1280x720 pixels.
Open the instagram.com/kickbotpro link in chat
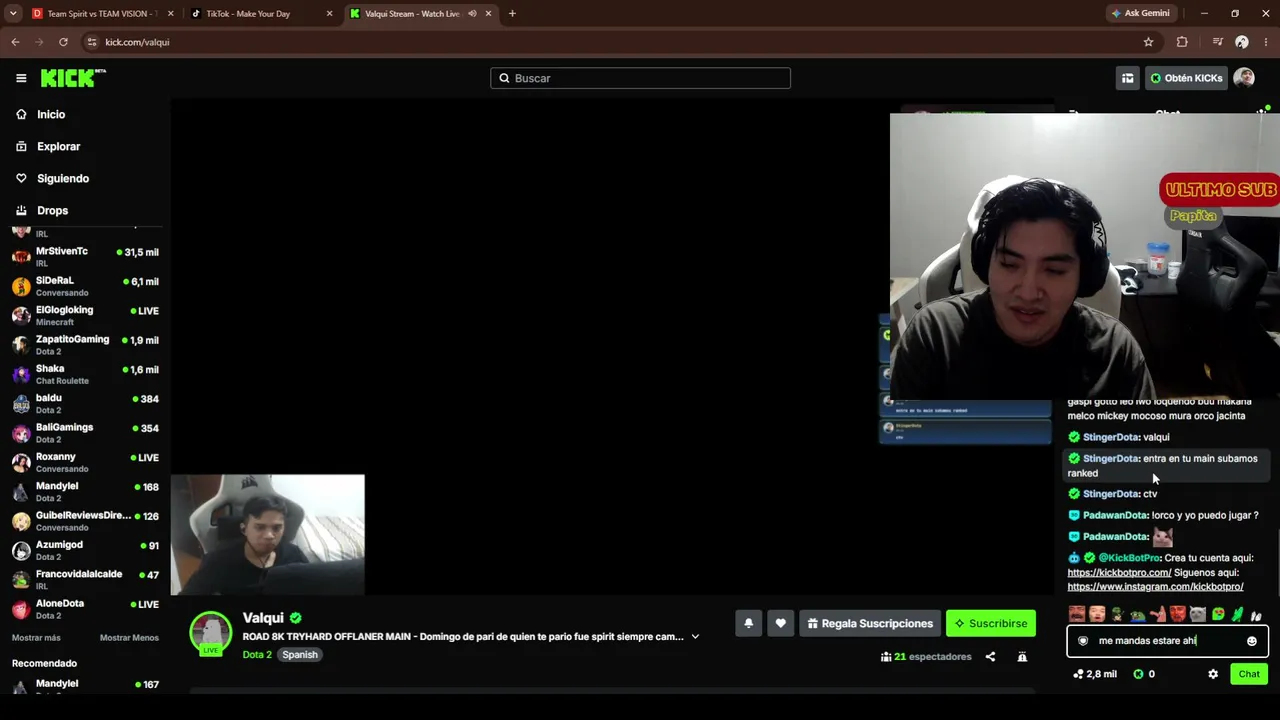(1155, 587)
